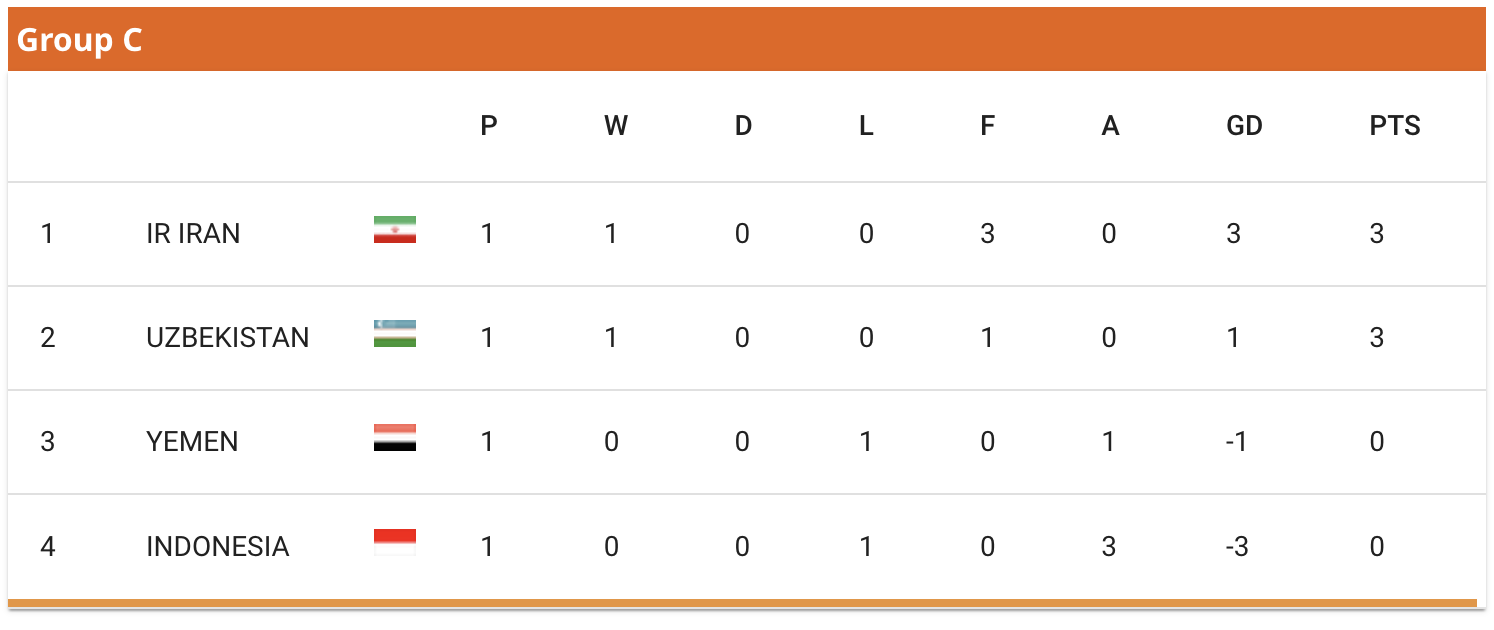Click the P column header
This screenshot has height=630, width=1494.
point(489,126)
